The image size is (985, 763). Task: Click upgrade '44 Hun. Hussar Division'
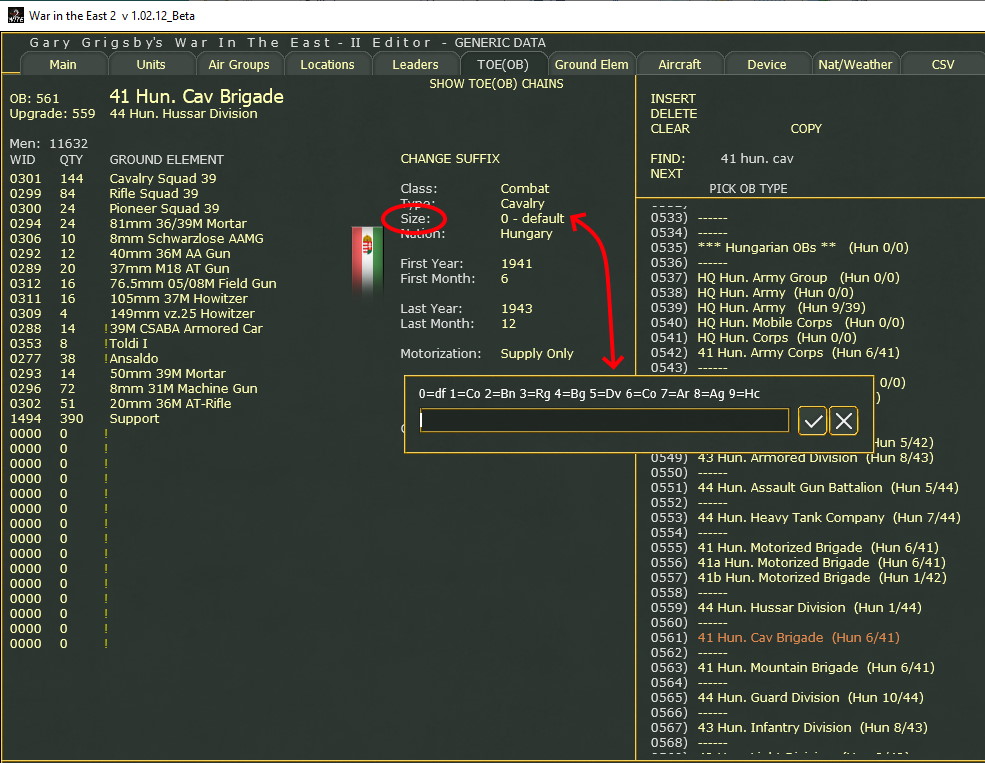(x=183, y=114)
